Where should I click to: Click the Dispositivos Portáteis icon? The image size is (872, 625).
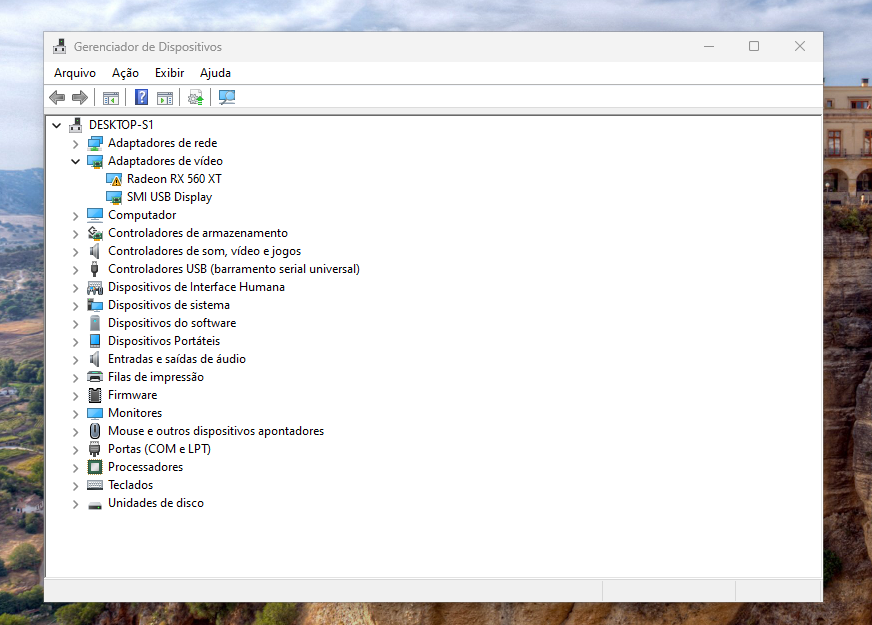coord(95,341)
